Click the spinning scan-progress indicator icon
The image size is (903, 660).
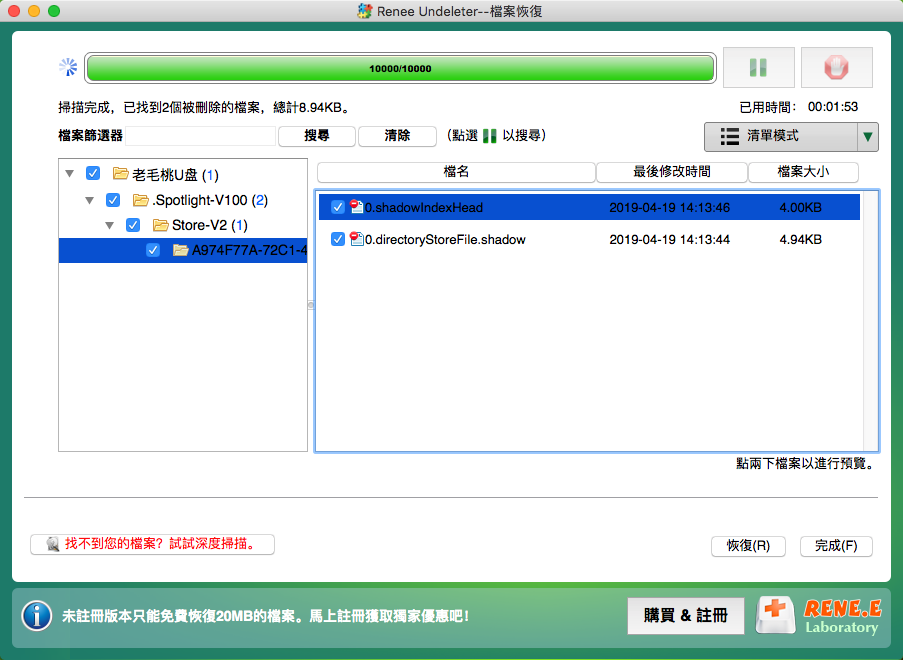coord(68,67)
